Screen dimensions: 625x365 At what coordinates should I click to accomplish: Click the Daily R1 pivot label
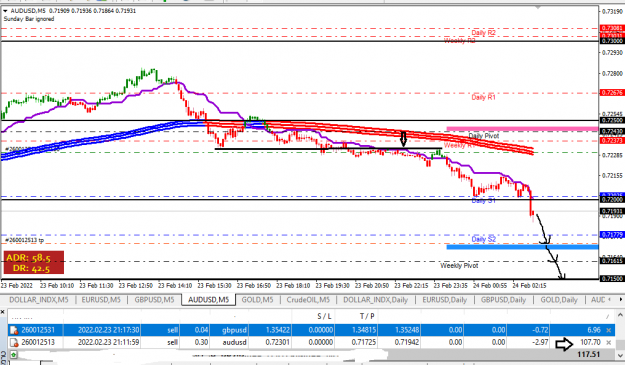[483, 97]
